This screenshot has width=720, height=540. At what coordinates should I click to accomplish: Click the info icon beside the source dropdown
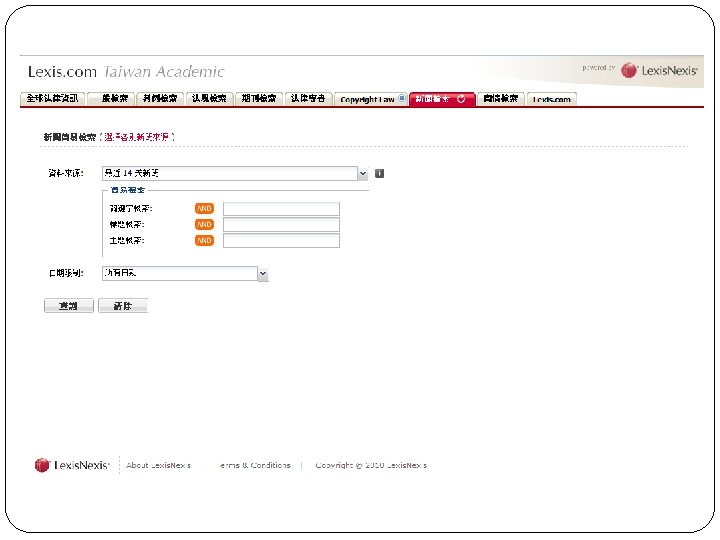point(379,173)
